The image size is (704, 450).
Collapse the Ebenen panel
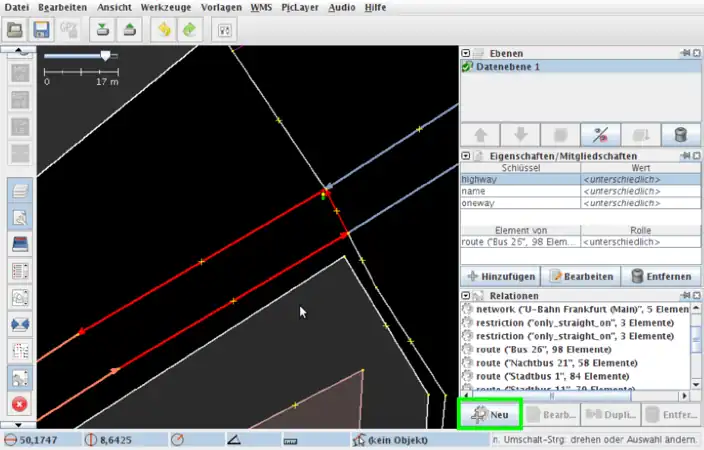coord(467,52)
